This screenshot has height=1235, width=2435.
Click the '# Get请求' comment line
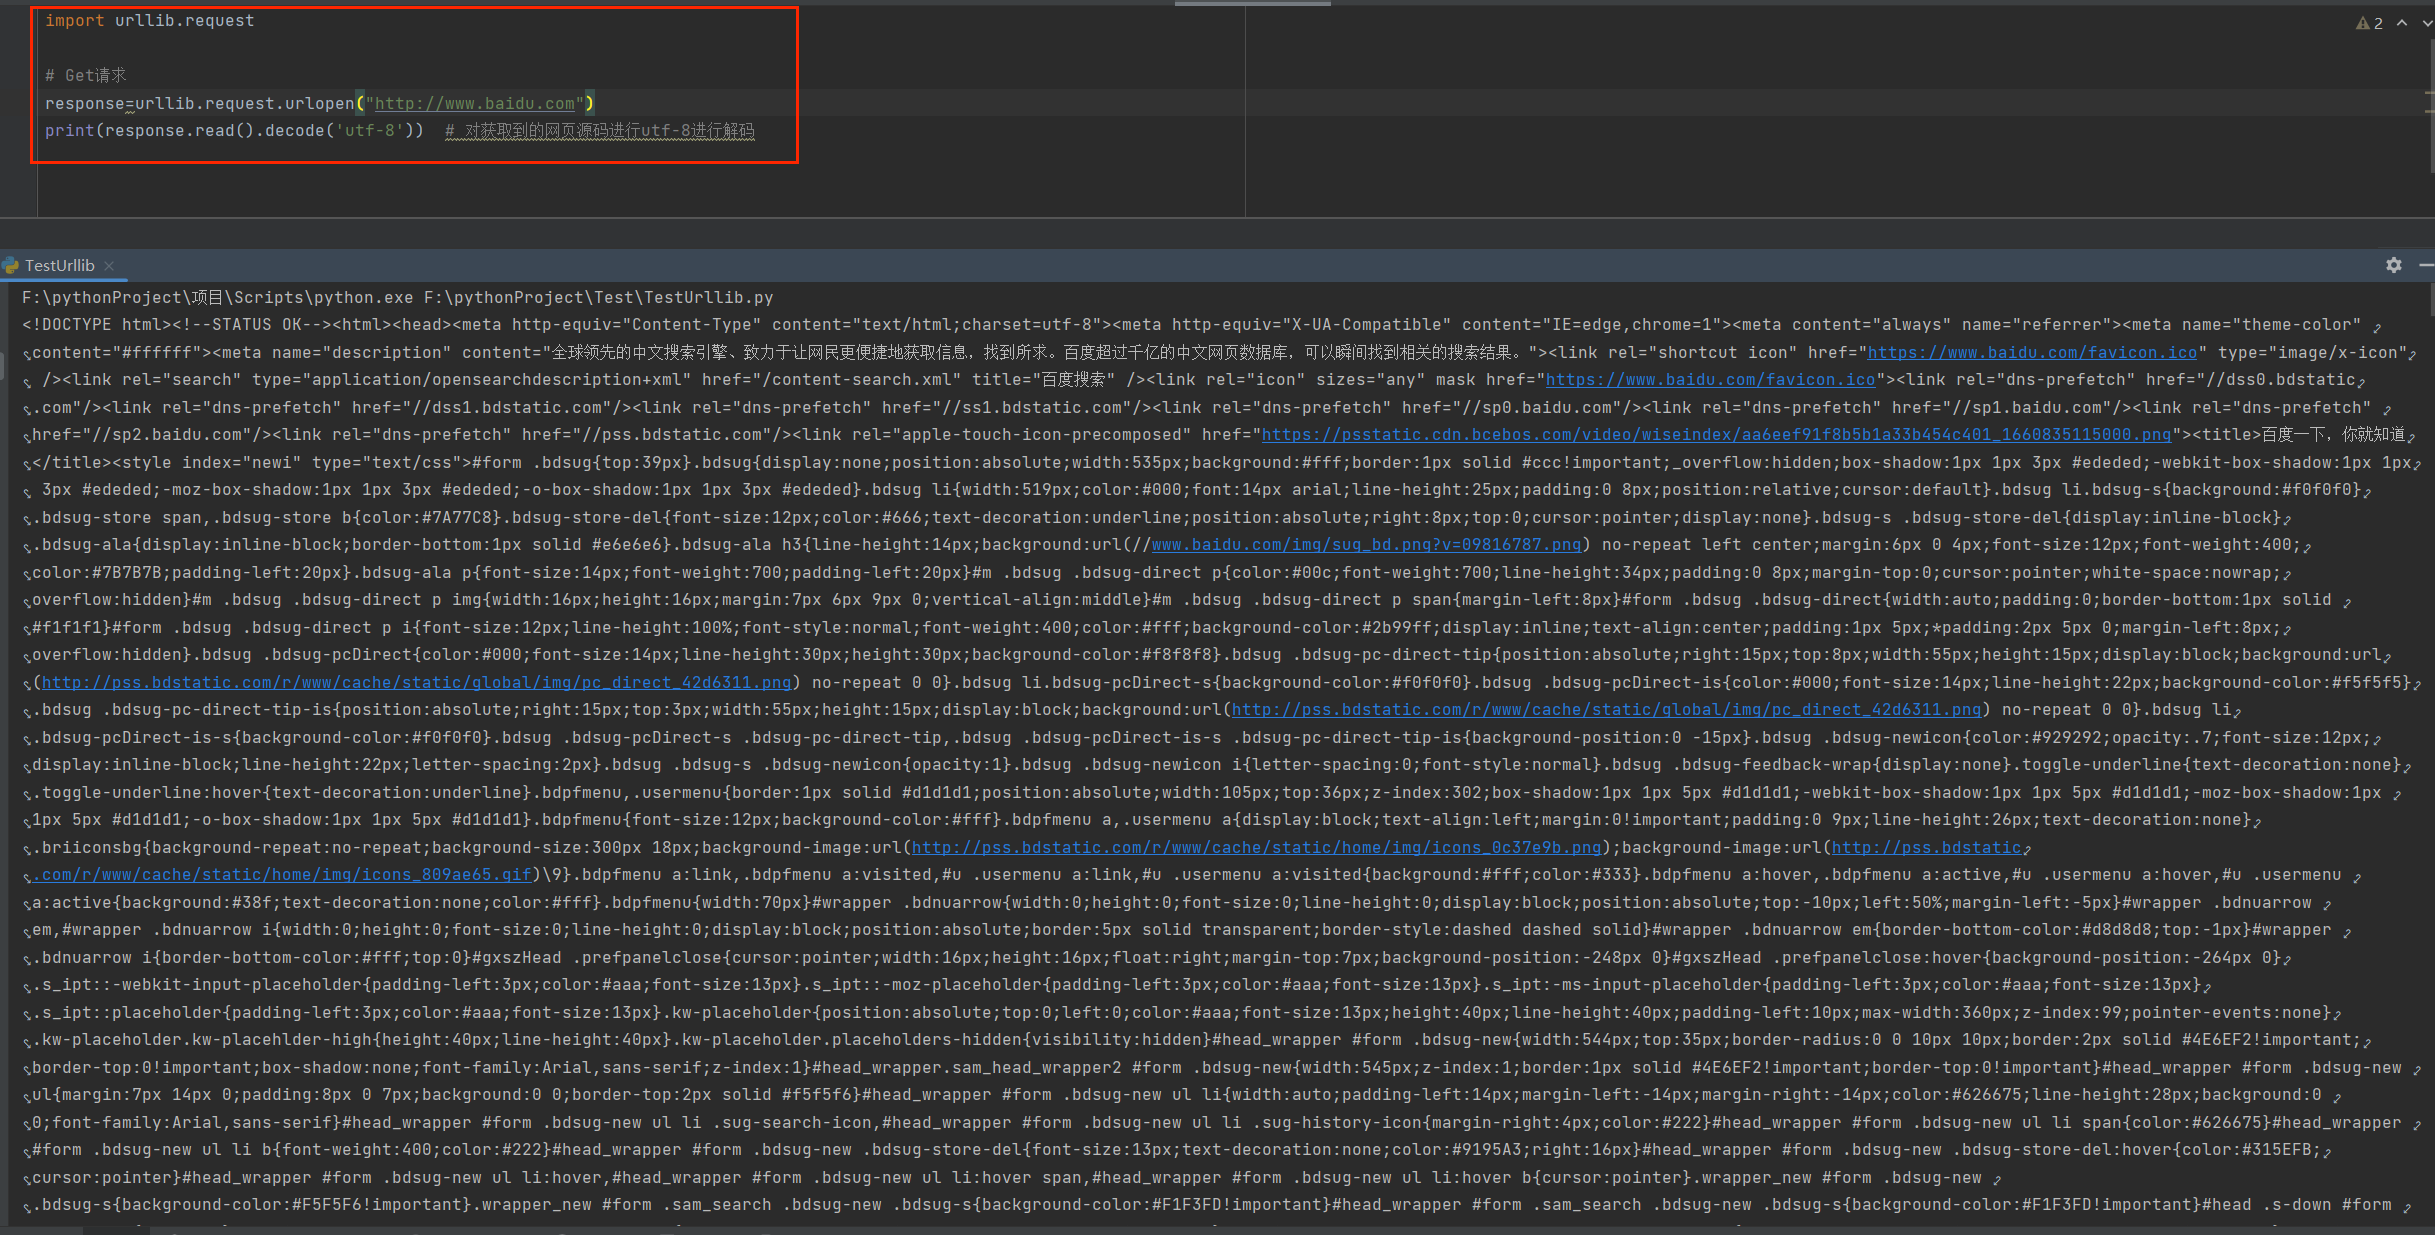coord(86,76)
